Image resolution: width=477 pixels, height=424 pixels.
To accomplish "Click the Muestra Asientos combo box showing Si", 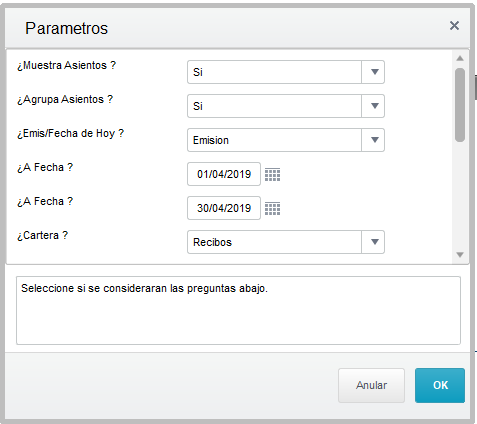I will pyautogui.click(x=286, y=72).
